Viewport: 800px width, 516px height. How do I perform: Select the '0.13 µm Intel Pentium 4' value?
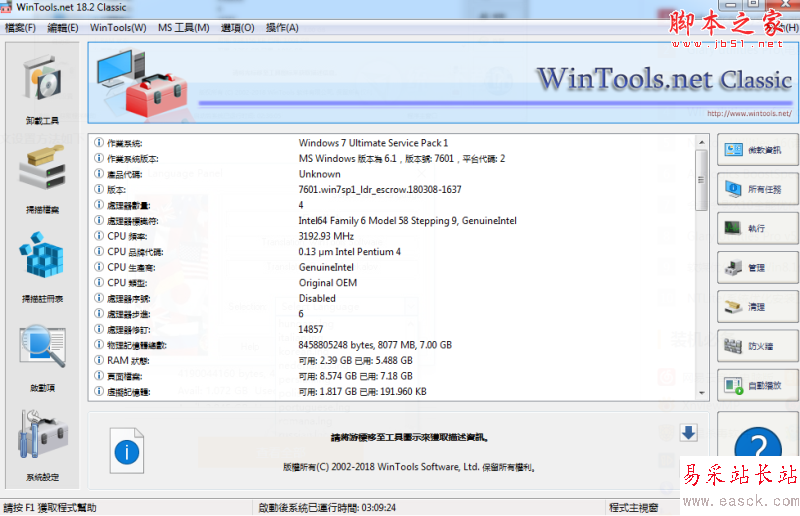pyautogui.click(x=349, y=252)
